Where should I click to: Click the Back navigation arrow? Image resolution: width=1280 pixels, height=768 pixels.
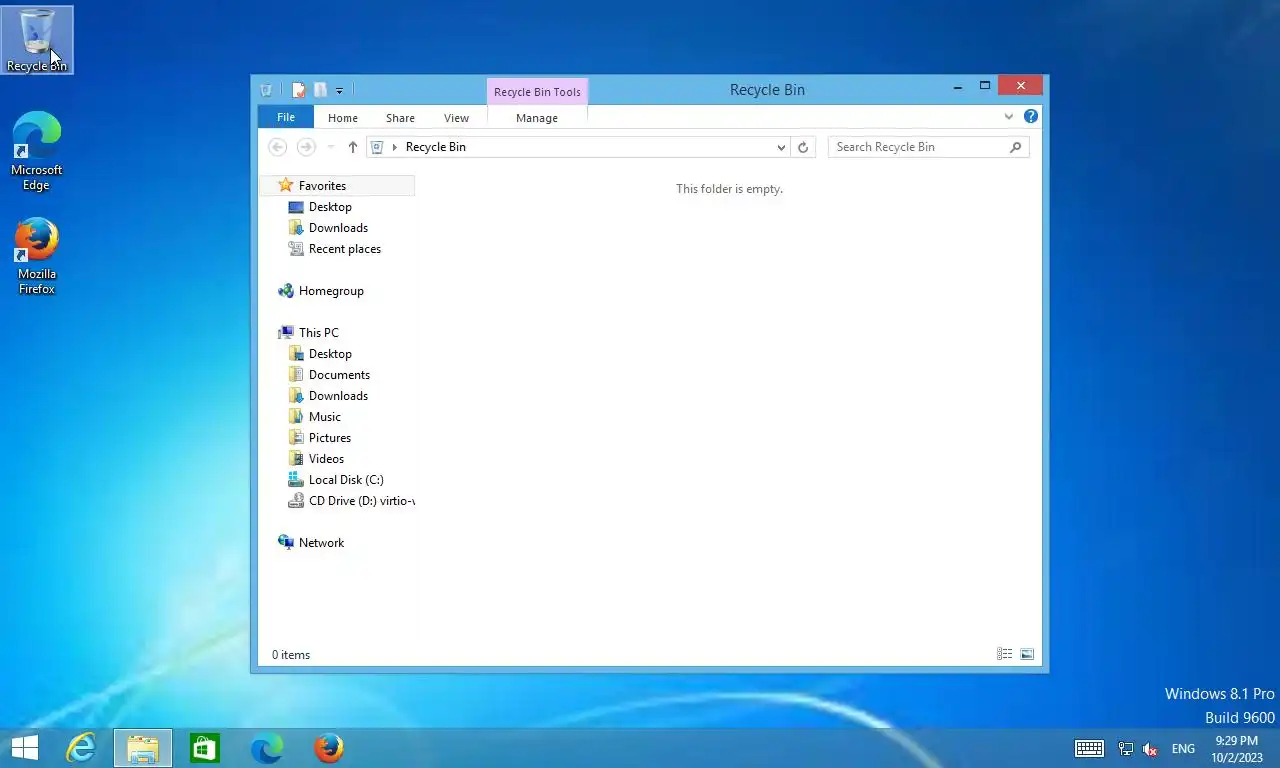coord(278,147)
